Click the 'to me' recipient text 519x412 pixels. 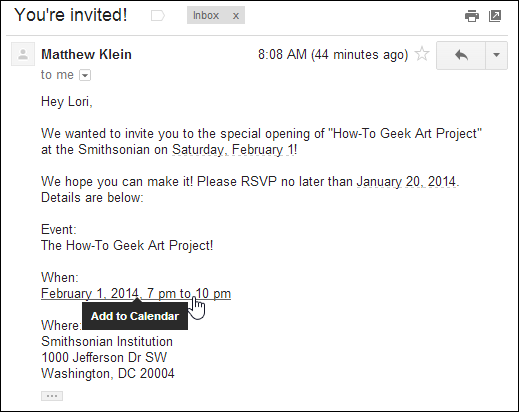coord(57,75)
